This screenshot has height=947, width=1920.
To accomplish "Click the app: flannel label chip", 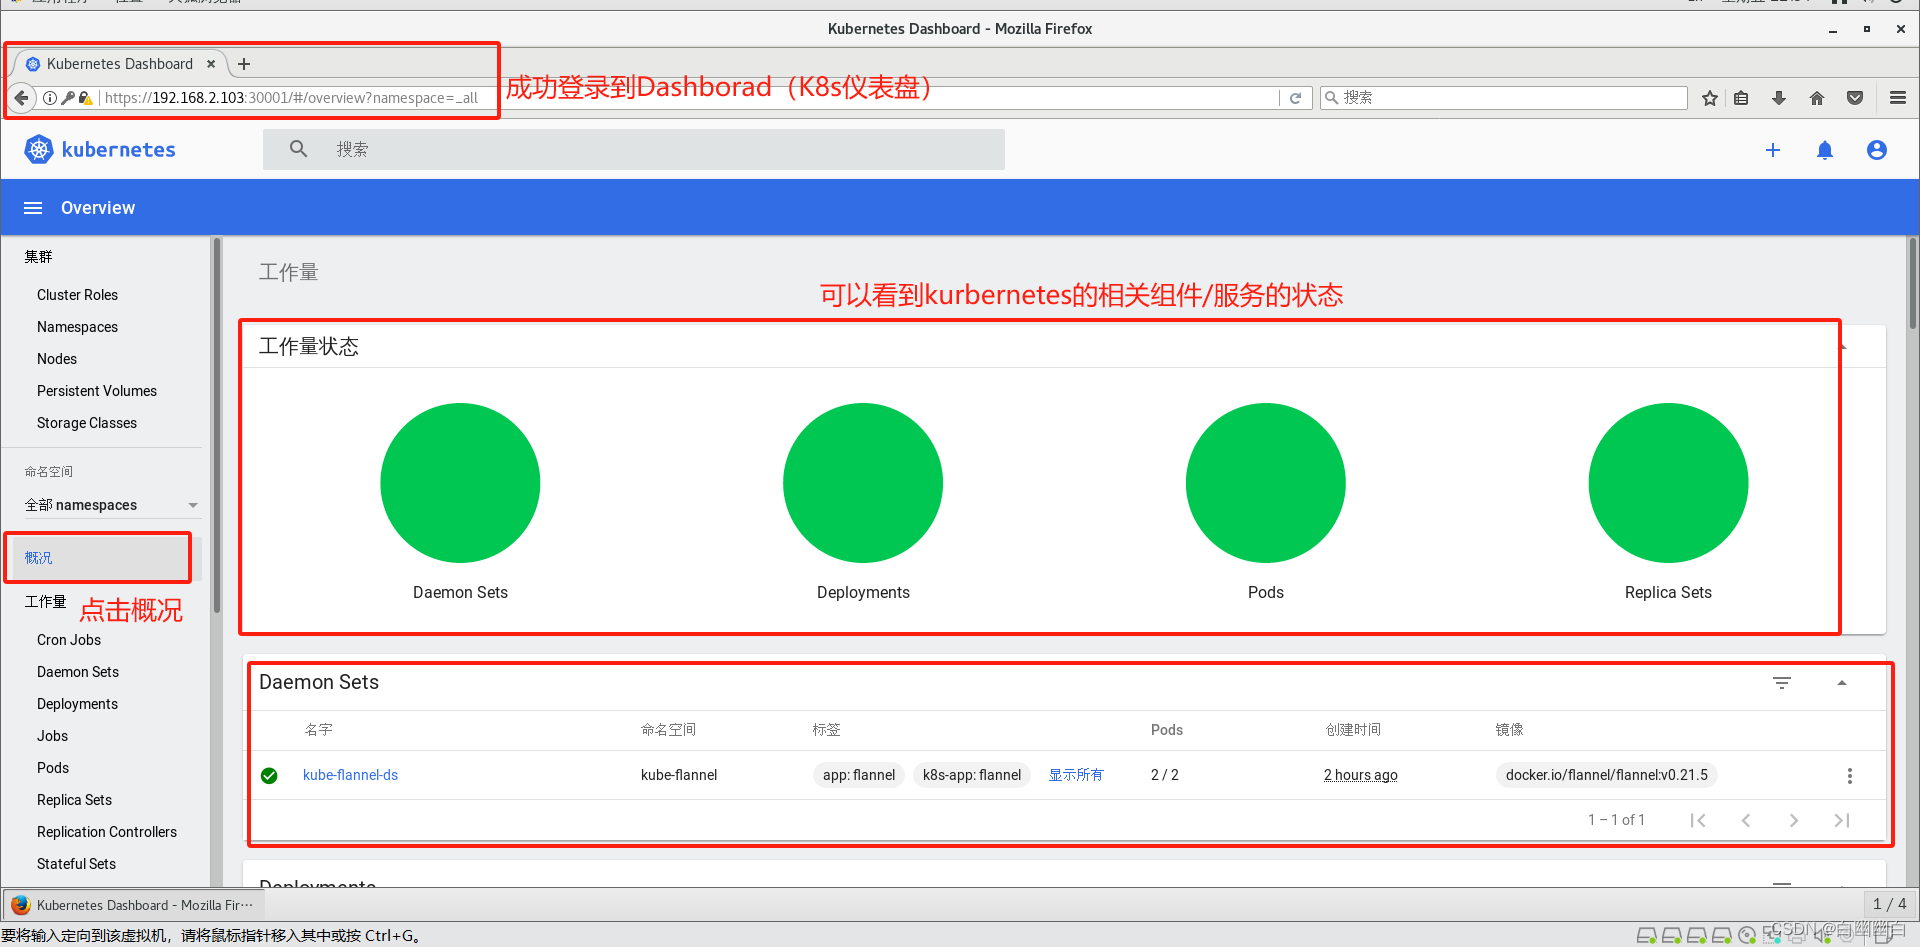I will (859, 775).
